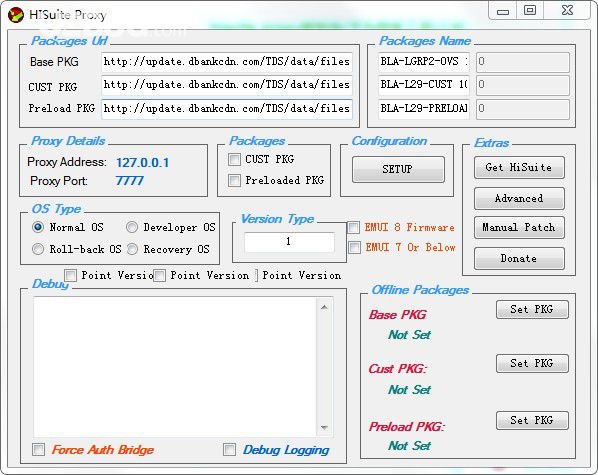Click Not Set under Cust PKG
598x475 pixels.
[409, 390]
